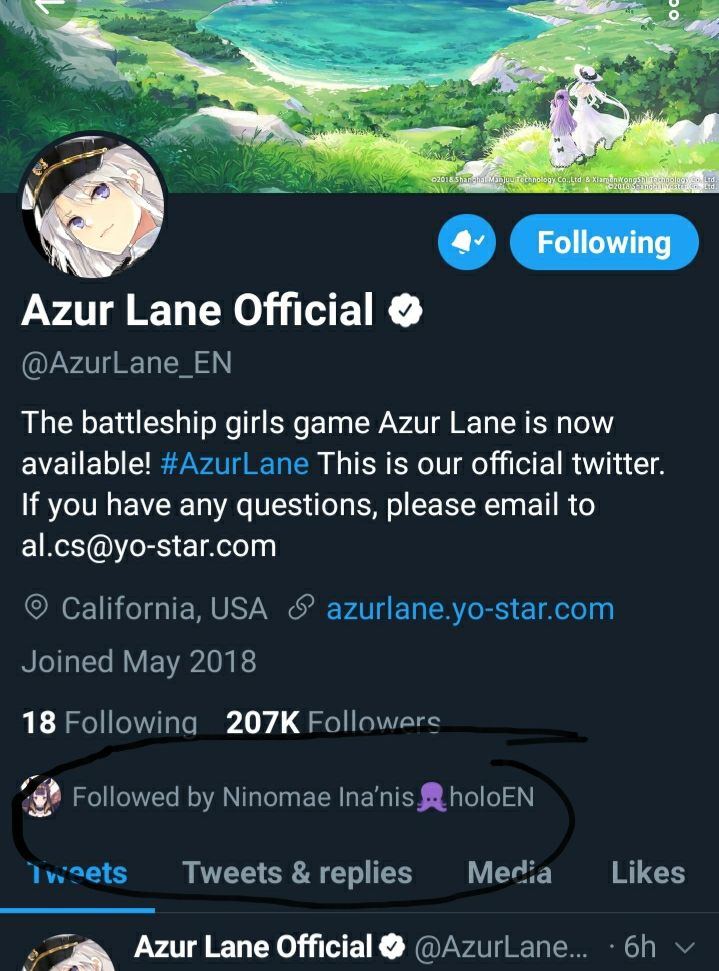The width and height of the screenshot is (719, 971).
Task: Switch to the Media tab
Action: [509, 873]
